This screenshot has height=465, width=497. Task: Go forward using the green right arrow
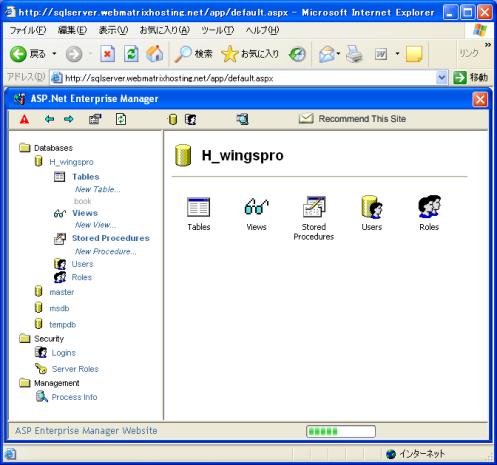click(x=69, y=119)
